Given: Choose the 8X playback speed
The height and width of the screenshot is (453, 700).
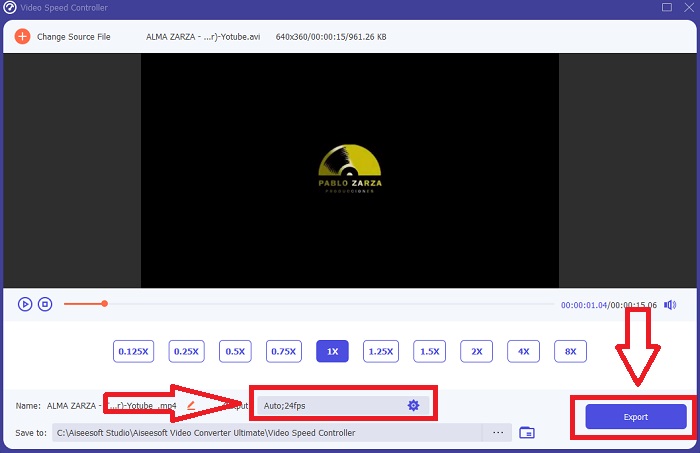Looking at the screenshot, I should [x=570, y=351].
